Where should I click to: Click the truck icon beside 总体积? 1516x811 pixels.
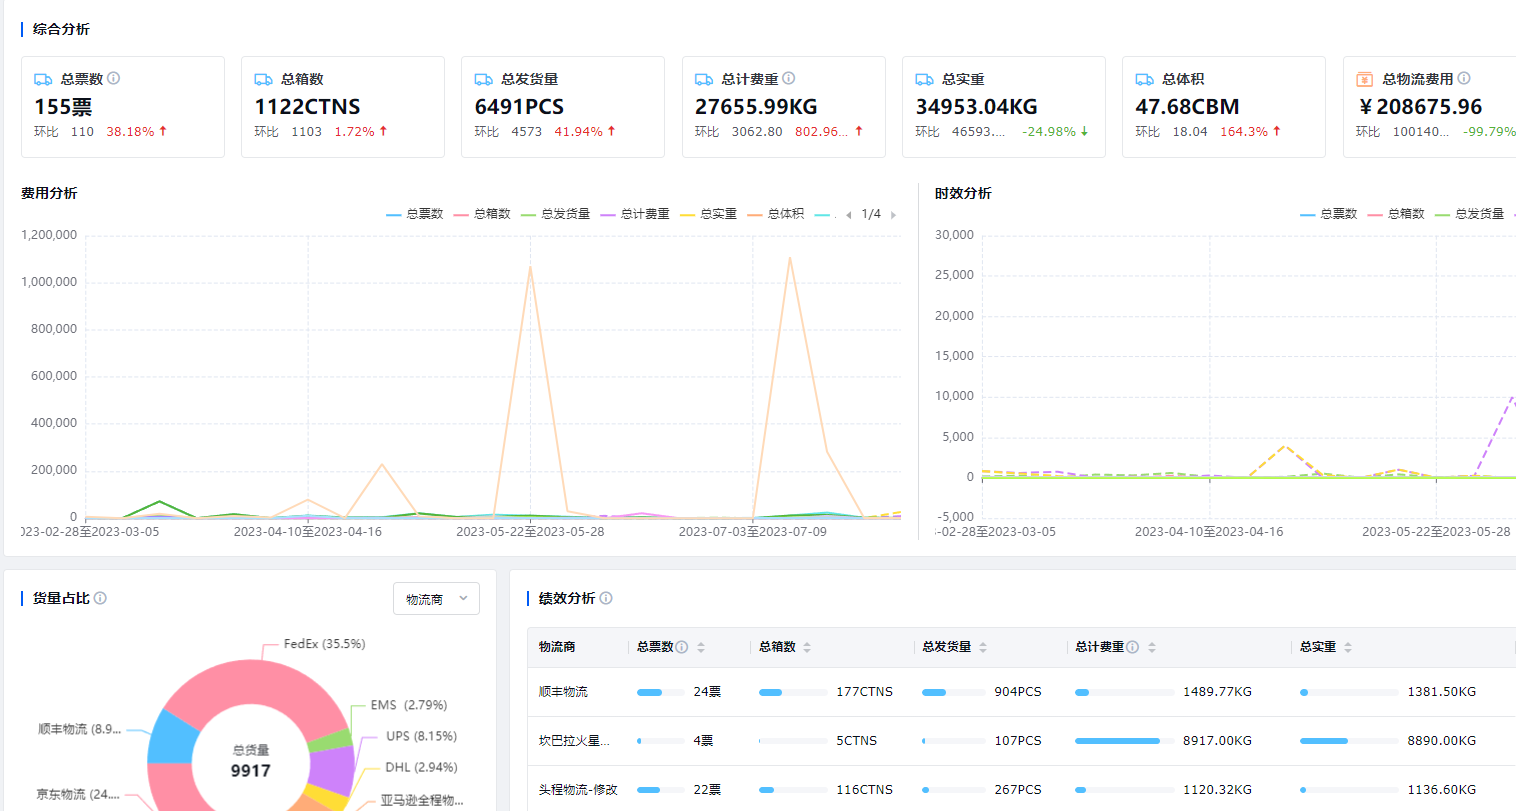coord(1144,79)
